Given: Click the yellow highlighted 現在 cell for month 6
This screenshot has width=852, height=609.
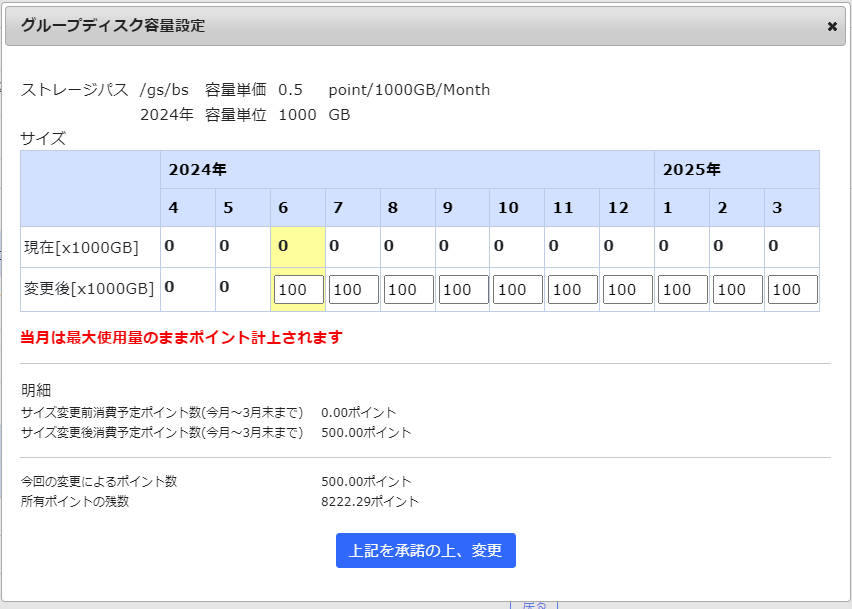Looking at the screenshot, I should point(297,246).
